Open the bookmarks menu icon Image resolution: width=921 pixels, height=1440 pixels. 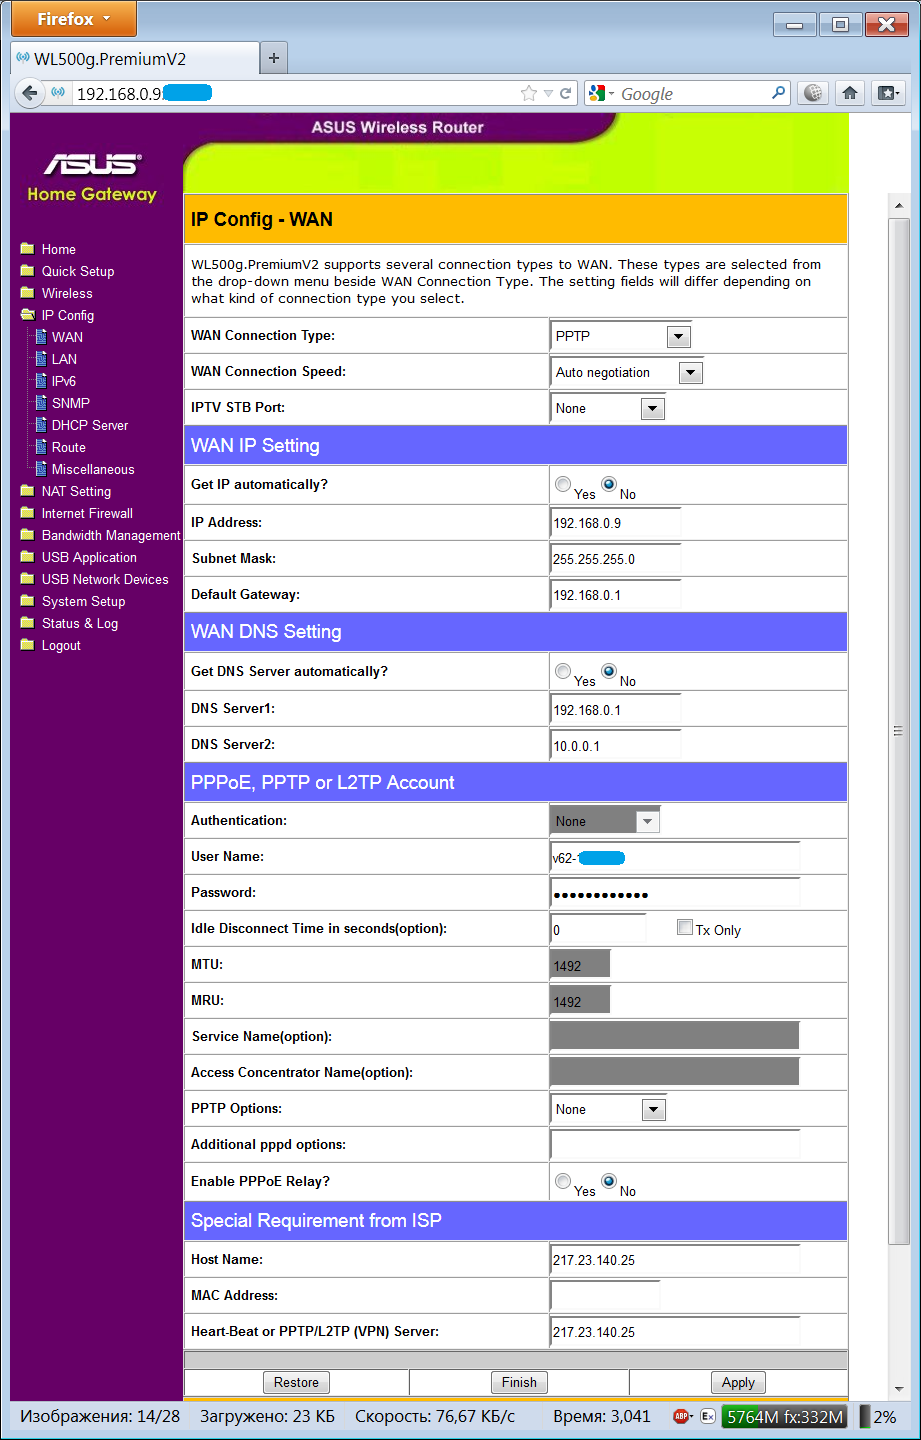(888, 93)
